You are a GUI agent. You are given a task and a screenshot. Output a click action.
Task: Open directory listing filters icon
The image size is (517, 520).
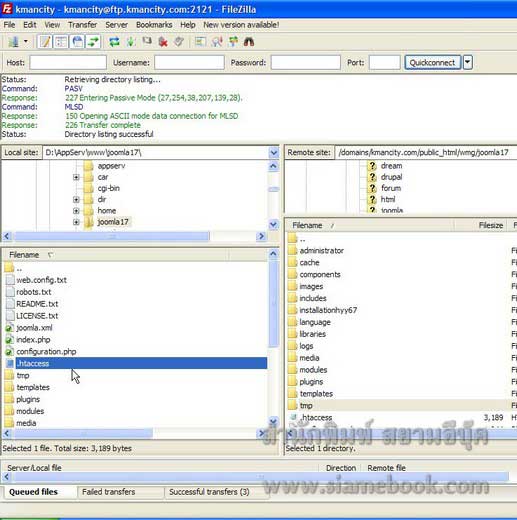pos(200,42)
